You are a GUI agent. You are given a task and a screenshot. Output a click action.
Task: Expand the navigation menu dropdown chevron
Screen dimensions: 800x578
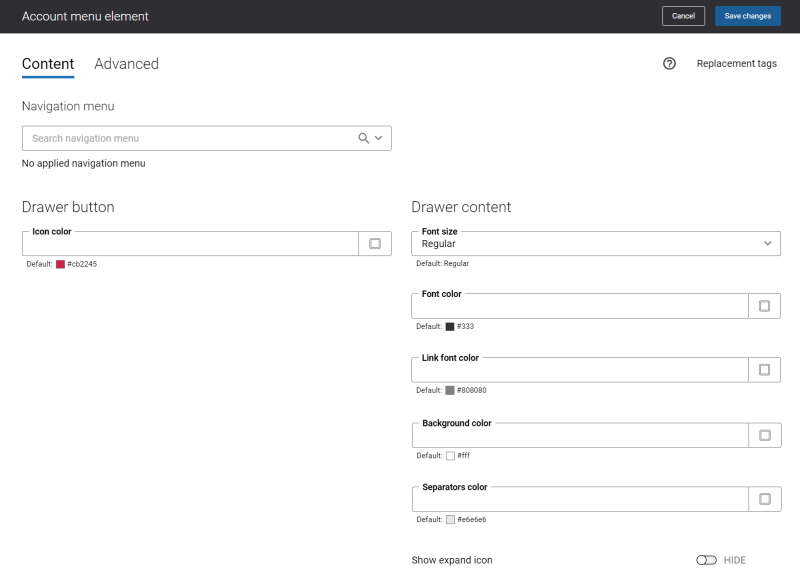click(x=379, y=138)
